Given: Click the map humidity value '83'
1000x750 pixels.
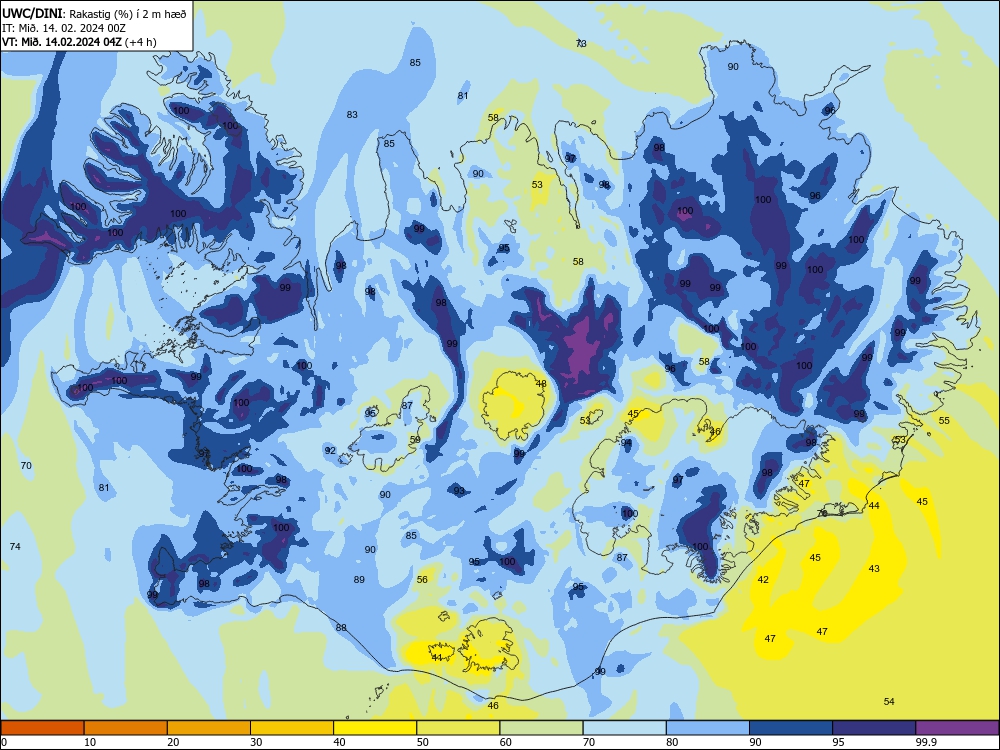Looking at the screenshot, I should [352, 115].
